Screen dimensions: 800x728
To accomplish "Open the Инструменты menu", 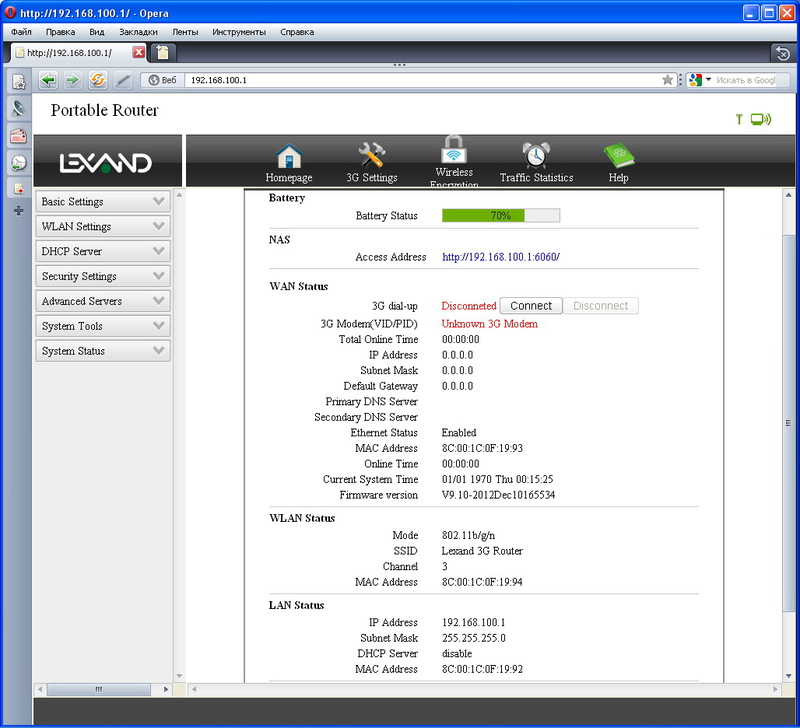I will [x=239, y=32].
